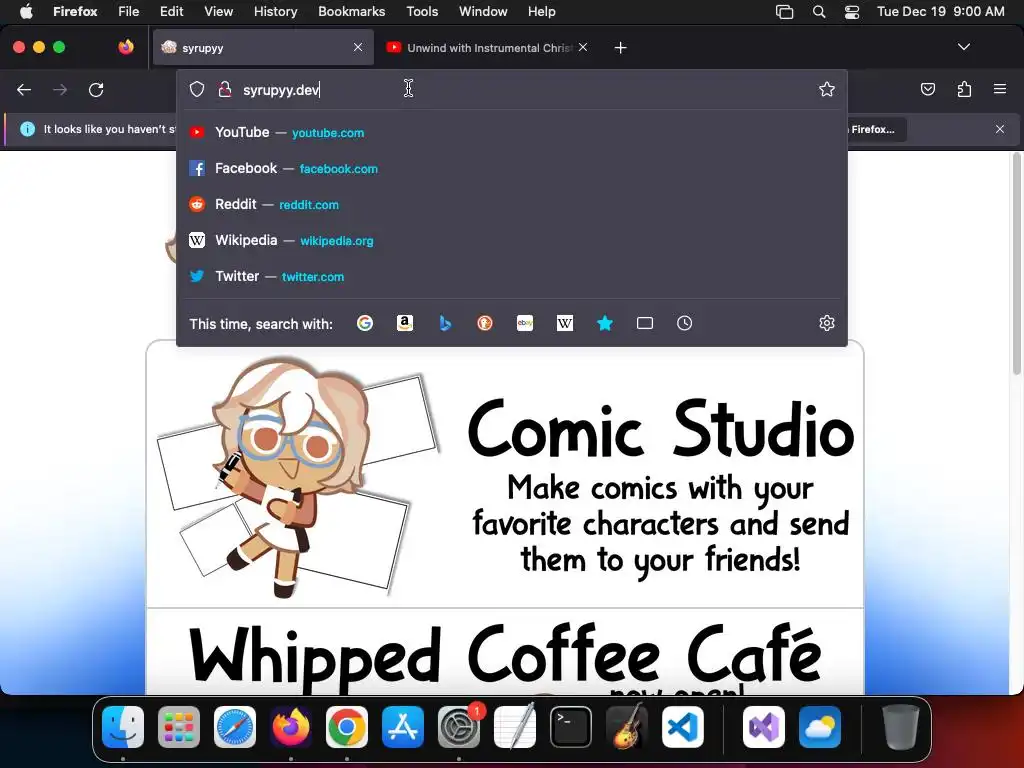Search with DuckDuckGo this time
Viewport: 1024px width, 768px height.
[x=485, y=323]
